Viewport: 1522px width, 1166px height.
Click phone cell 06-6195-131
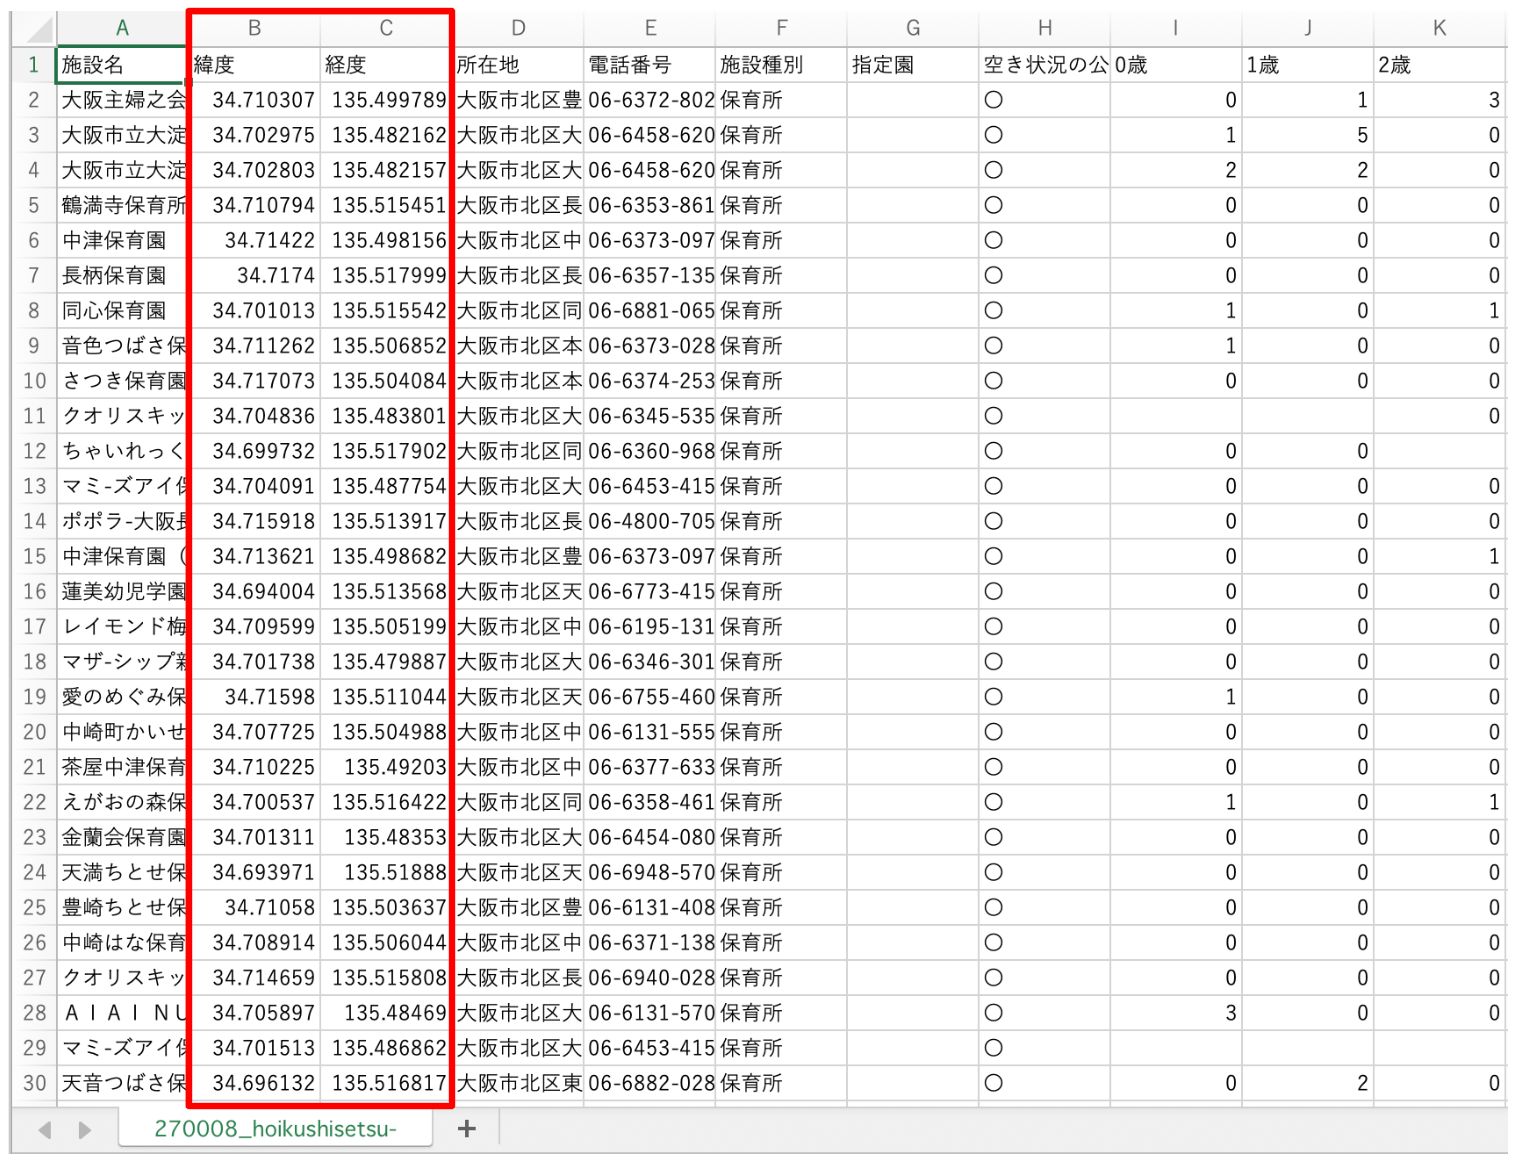click(650, 626)
